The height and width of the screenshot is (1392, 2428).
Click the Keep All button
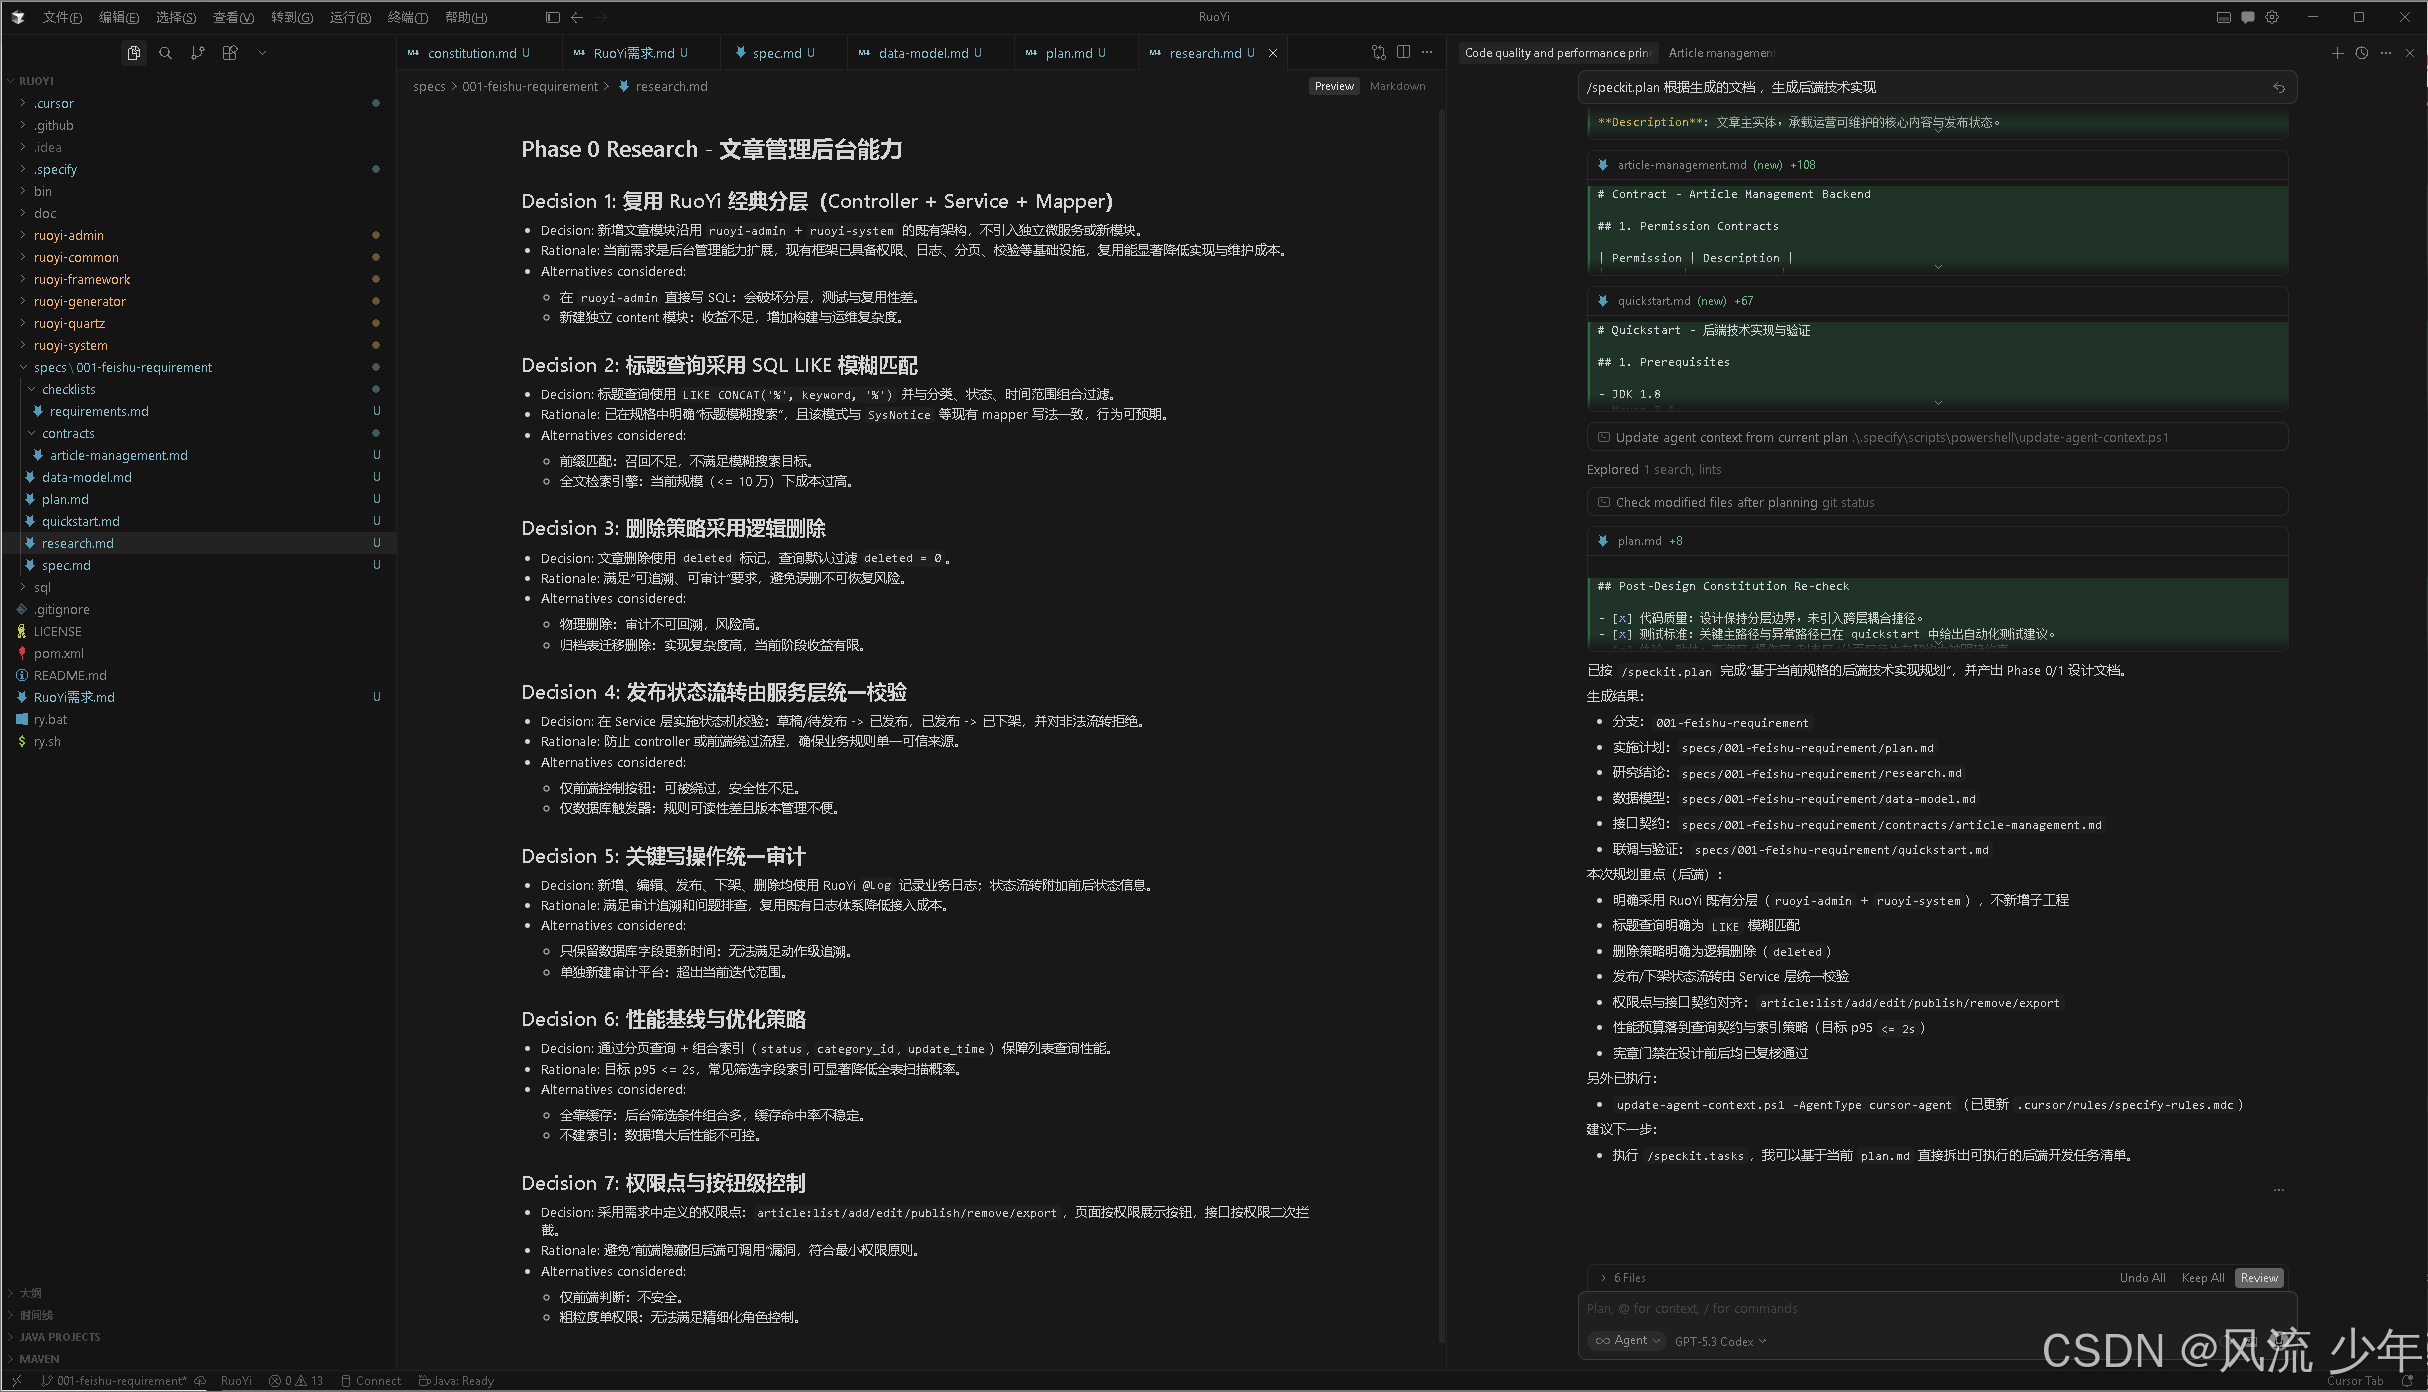tap(2202, 1278)
